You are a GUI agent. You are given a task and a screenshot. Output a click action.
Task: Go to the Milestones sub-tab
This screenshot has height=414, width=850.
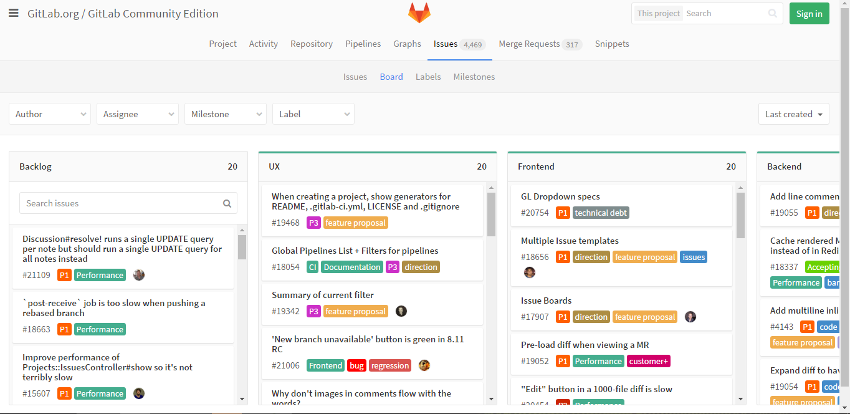474,77
